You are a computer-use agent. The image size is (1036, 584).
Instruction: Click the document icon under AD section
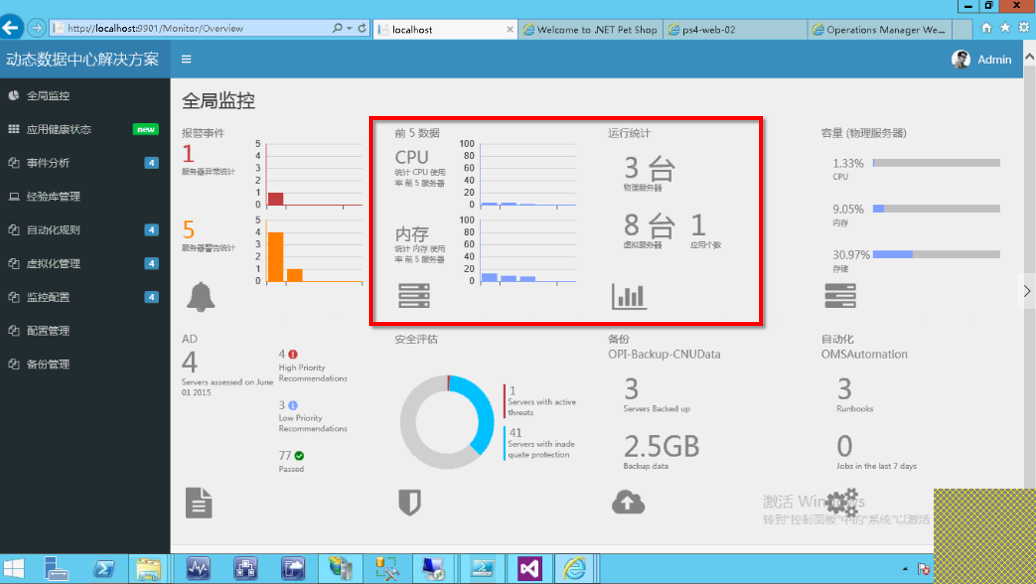[199, 502]
